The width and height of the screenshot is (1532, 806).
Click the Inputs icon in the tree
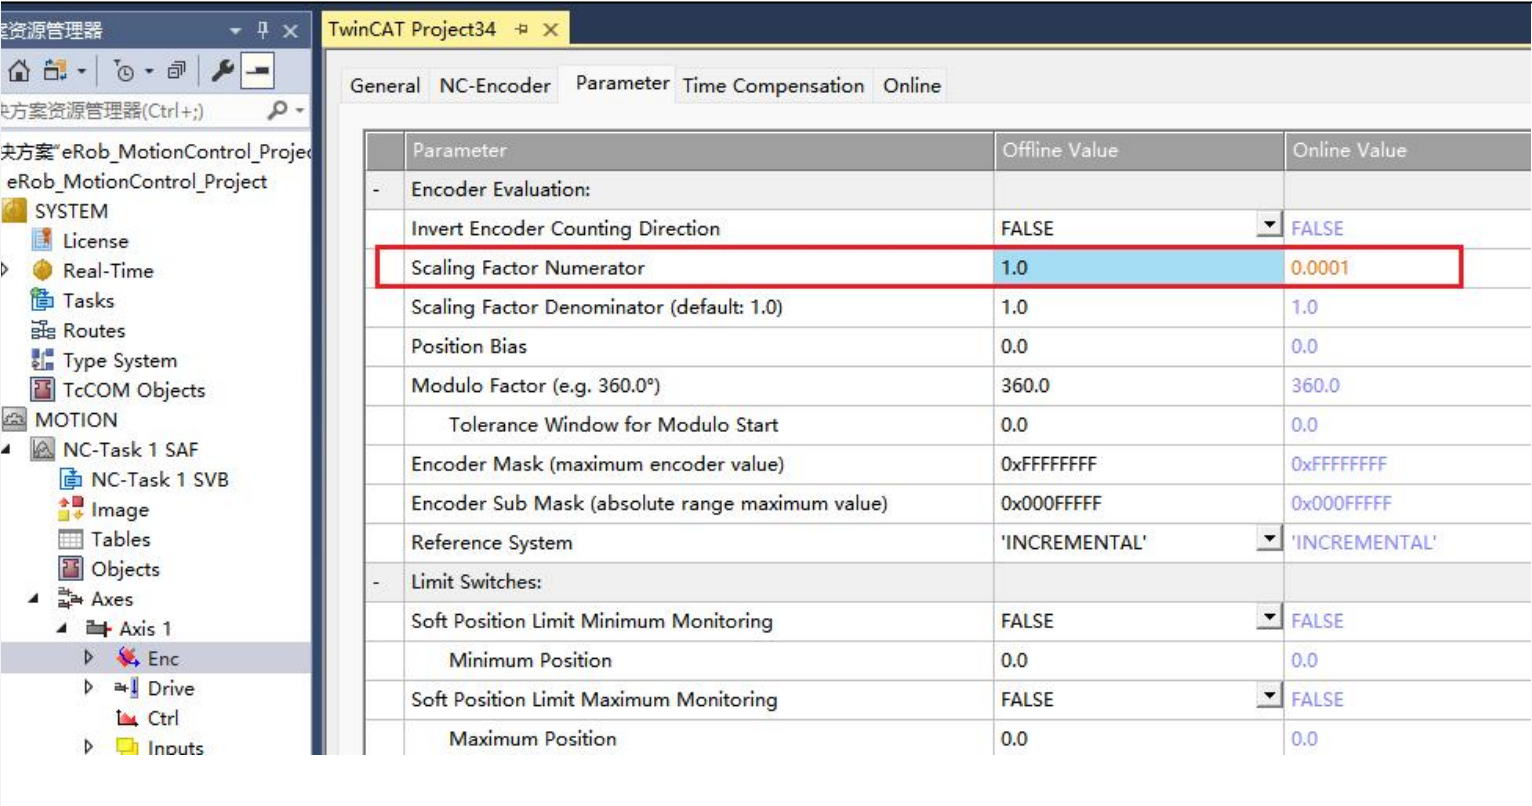click(x=127, y=746)
